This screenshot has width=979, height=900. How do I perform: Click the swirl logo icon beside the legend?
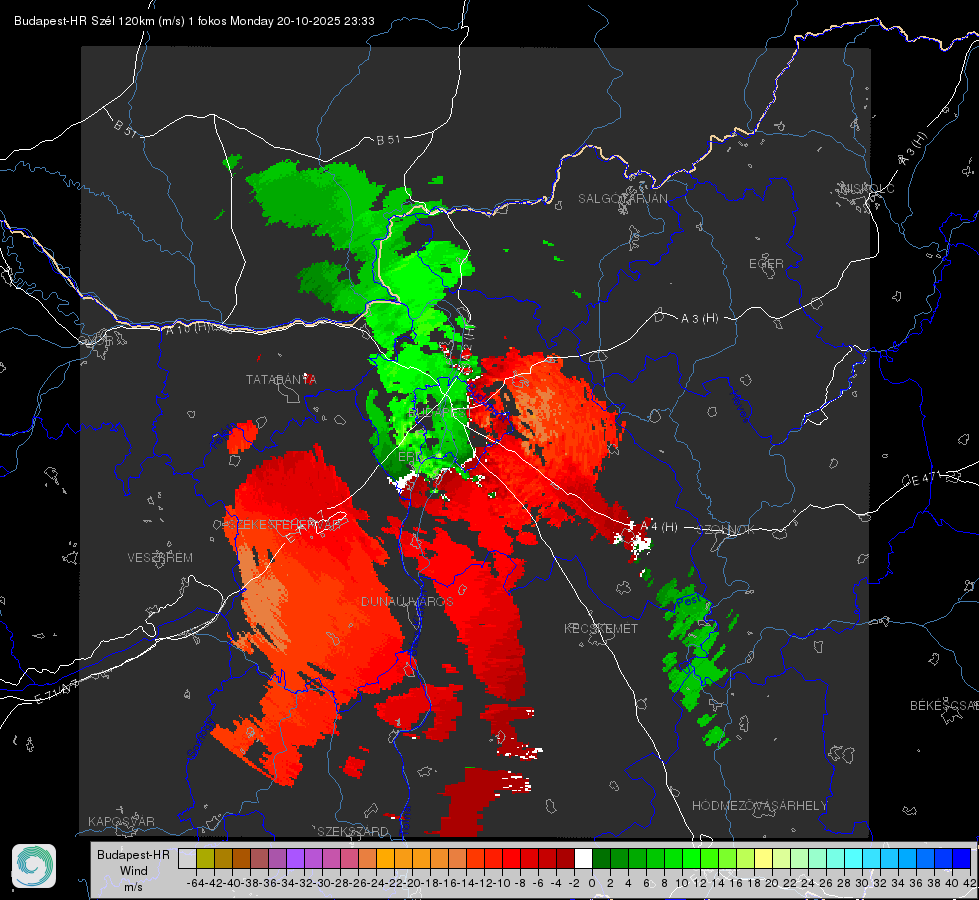(34, 866)
